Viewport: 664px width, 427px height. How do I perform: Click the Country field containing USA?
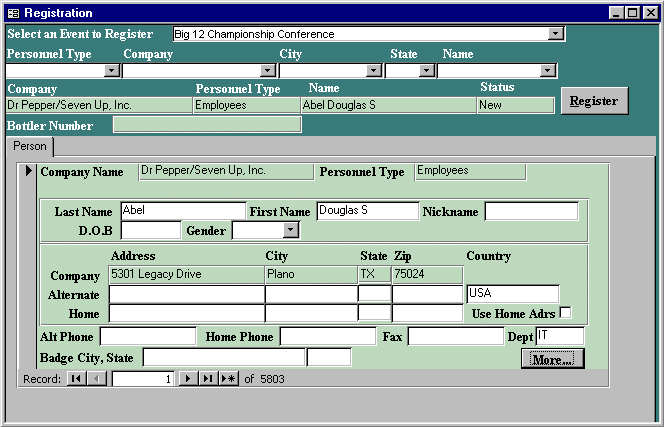pos(513,294)
